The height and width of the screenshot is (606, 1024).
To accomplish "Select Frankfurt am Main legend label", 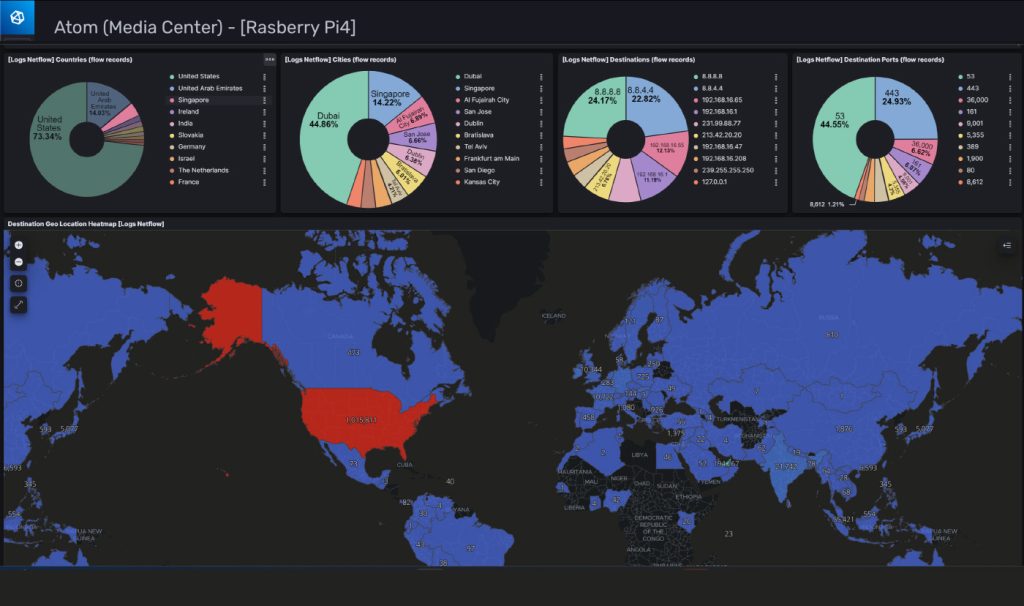I will 491,158.
